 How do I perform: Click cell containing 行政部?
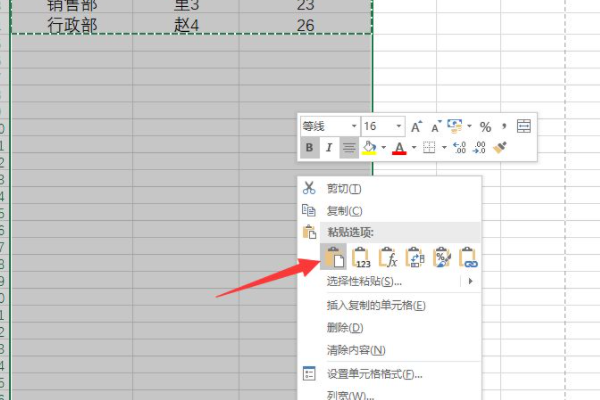point(72,25)
